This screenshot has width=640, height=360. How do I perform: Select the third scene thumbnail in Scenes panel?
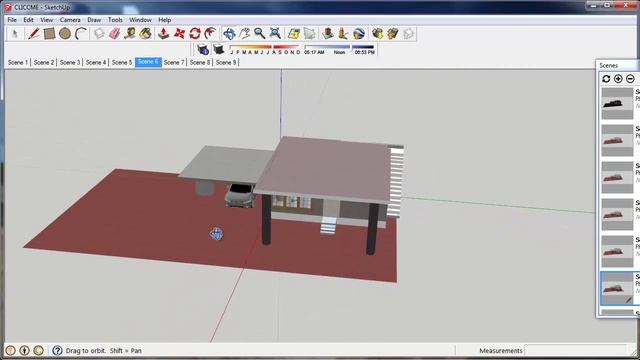tap(617, 177)
